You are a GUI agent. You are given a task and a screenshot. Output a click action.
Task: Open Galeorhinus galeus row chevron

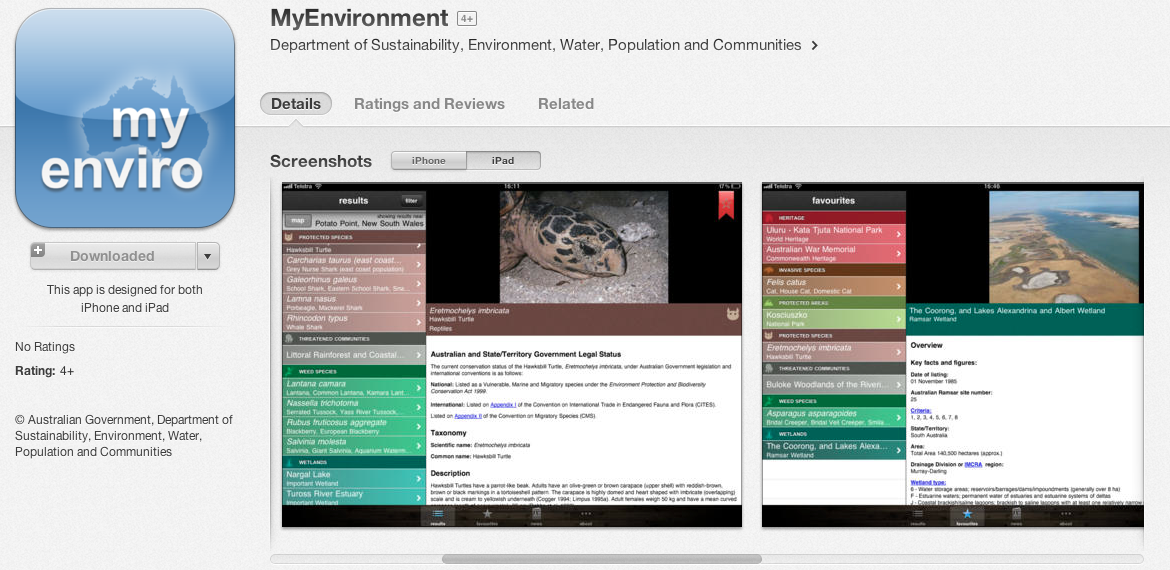[418, 283]
